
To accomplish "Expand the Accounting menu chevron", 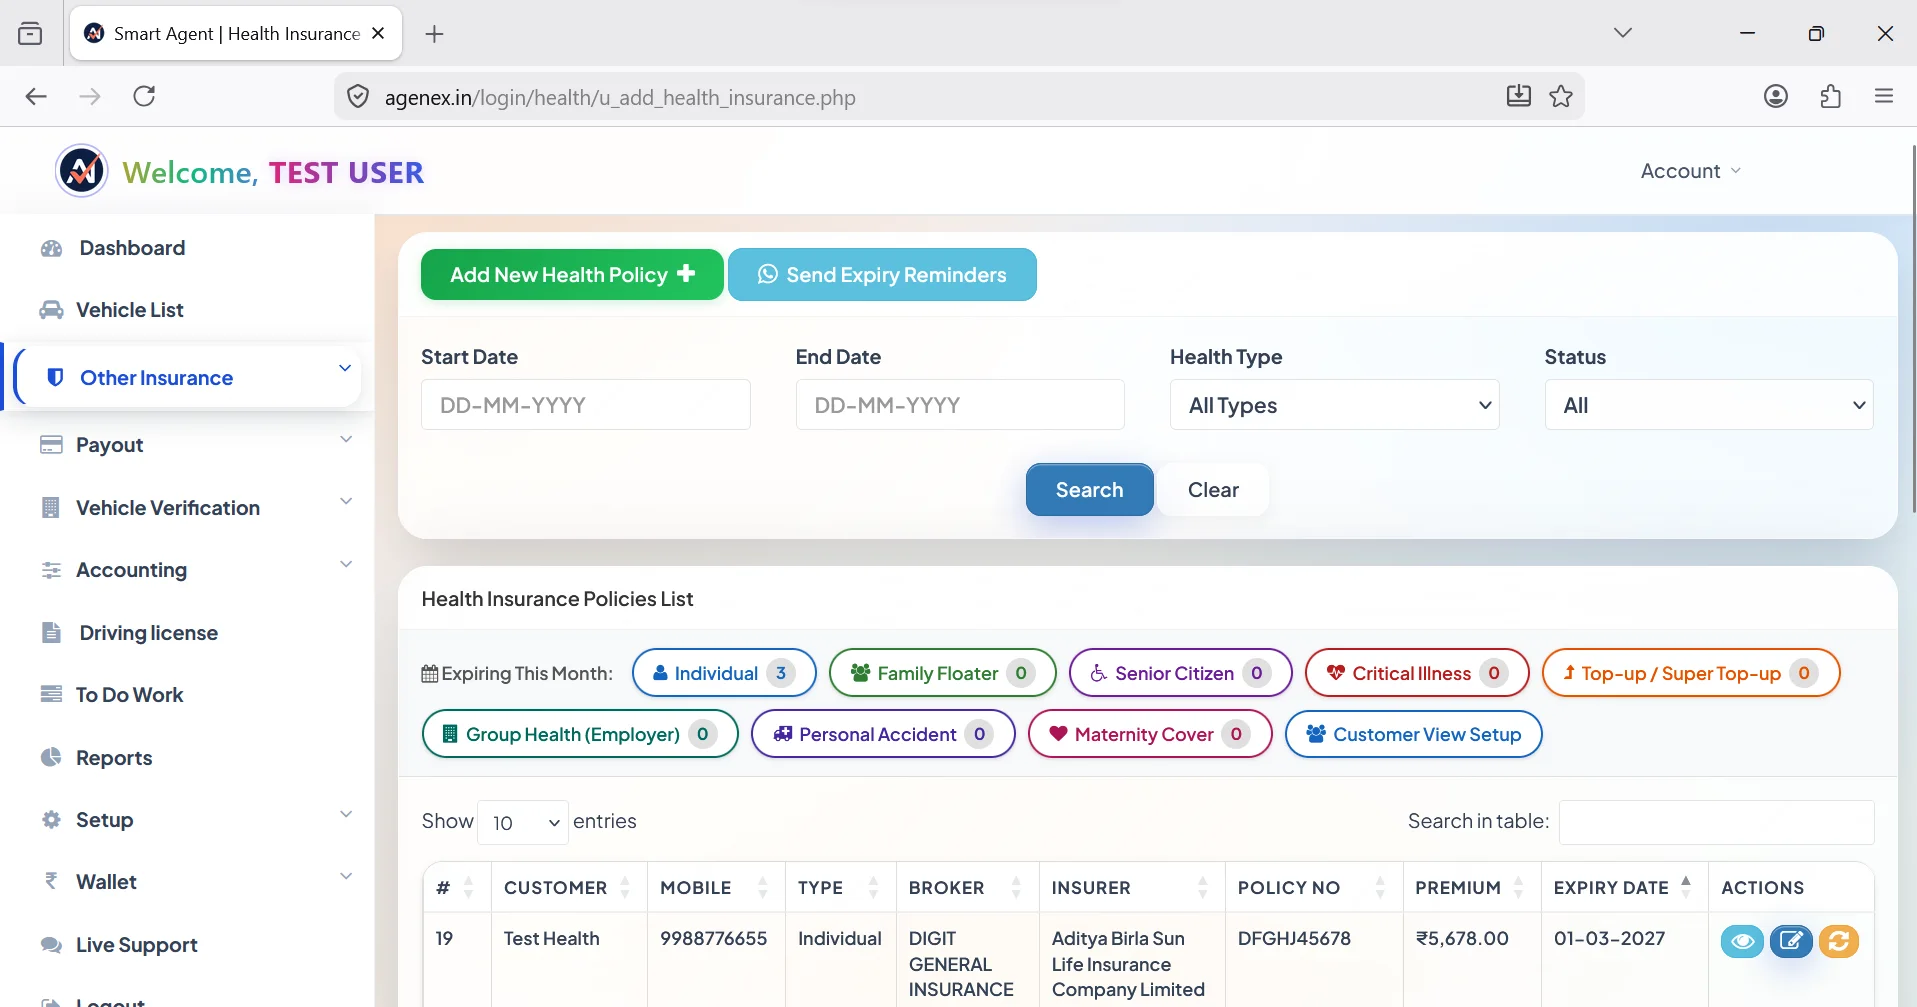I will tap(346, 564).
